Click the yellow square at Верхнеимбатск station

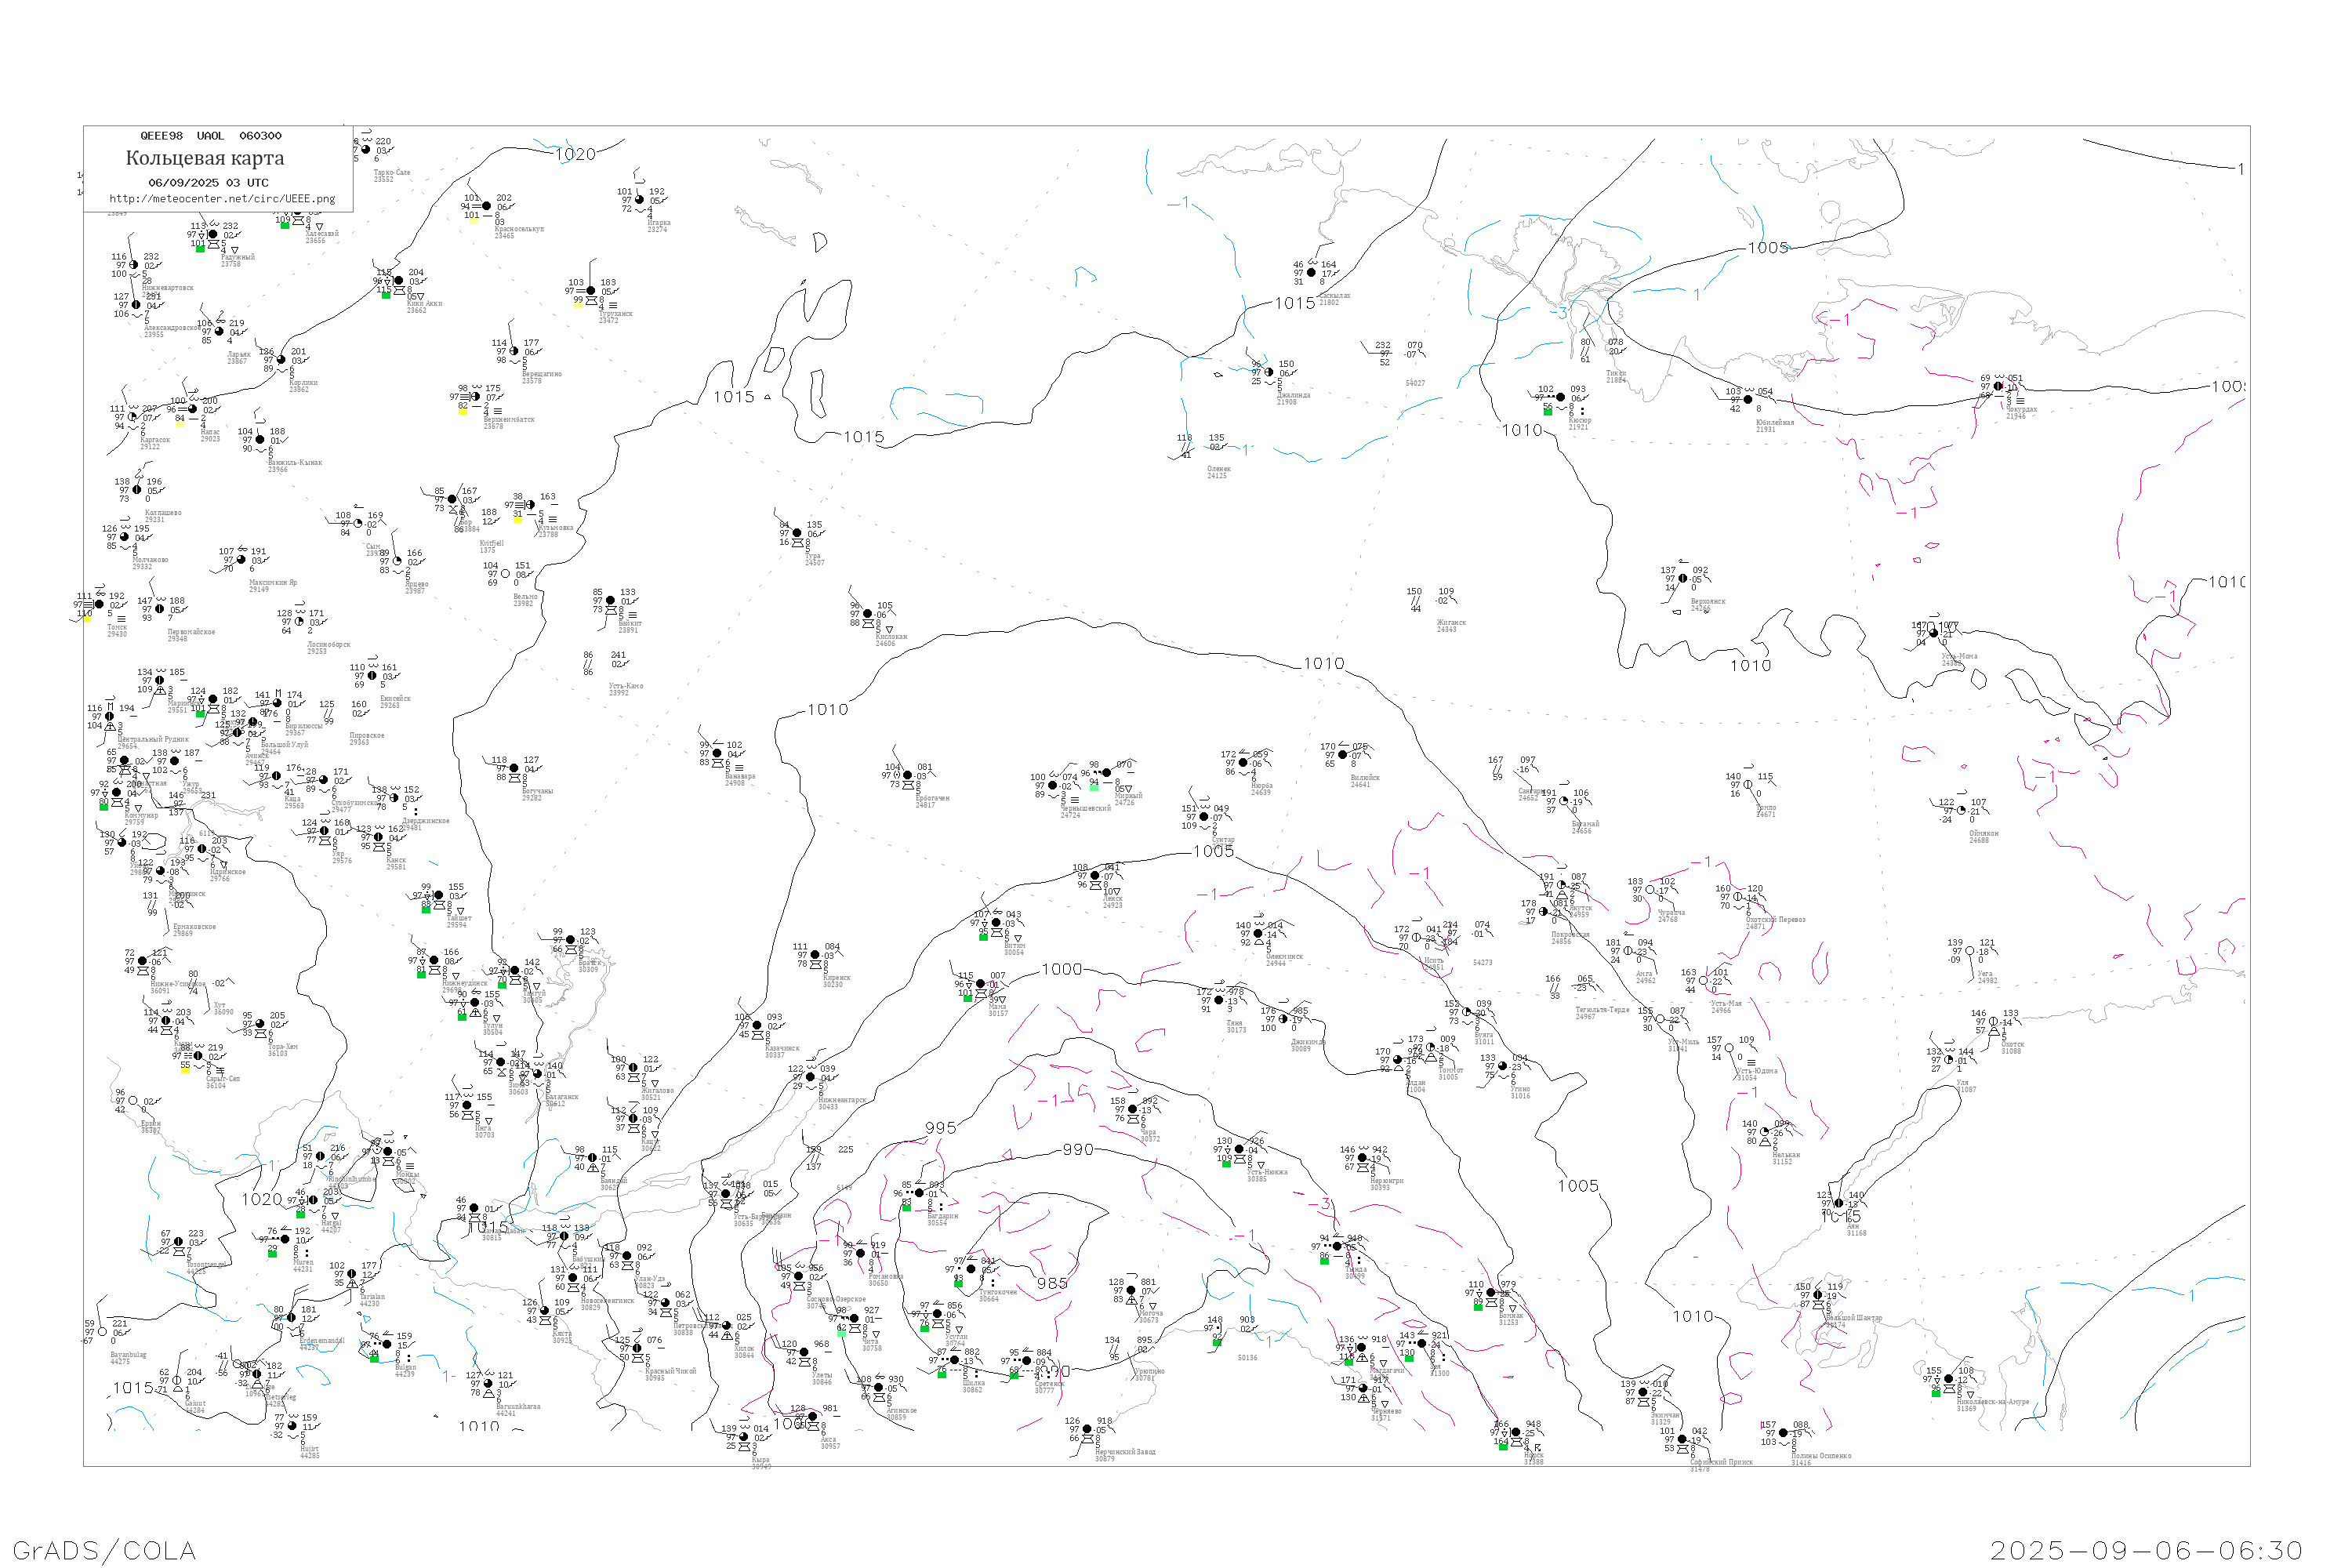click(x=462, y=411)
